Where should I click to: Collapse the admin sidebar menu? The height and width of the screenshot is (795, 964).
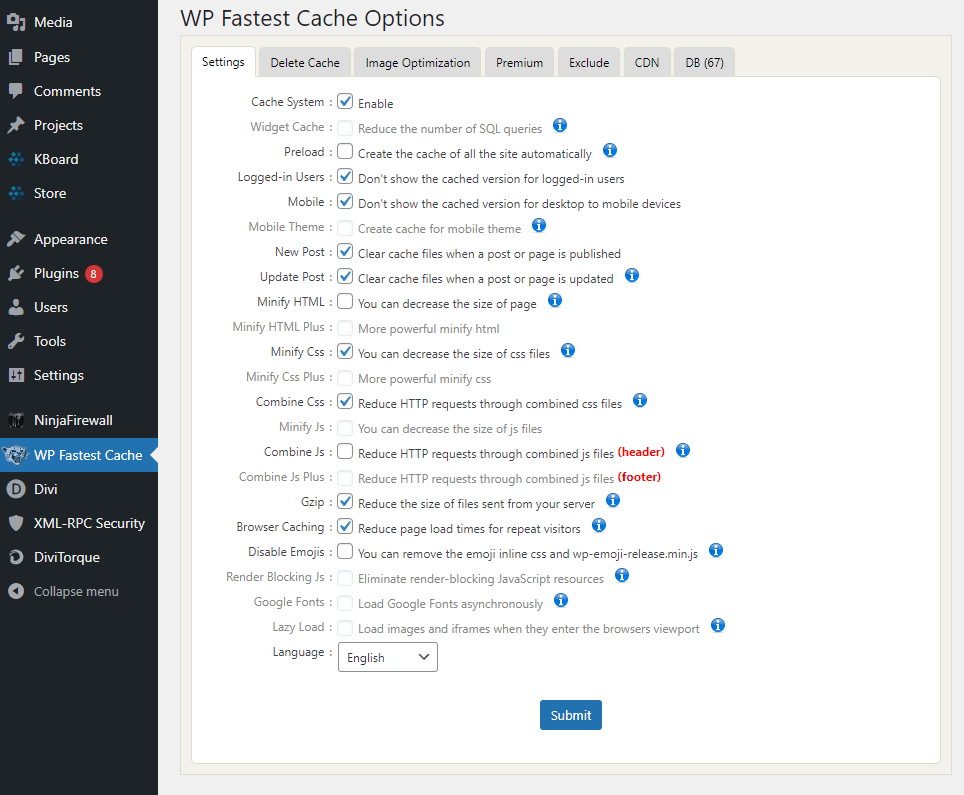63,591
